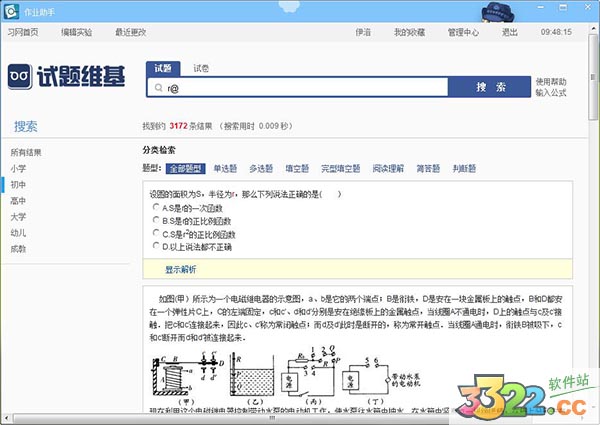Filter questions by 多选题
This screenshot has height=425, width=600.
[261, 169]
